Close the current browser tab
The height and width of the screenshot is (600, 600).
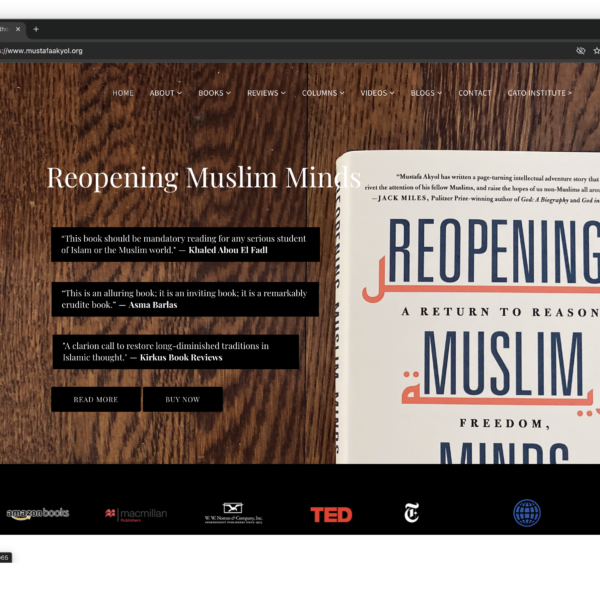click(18, 29)
